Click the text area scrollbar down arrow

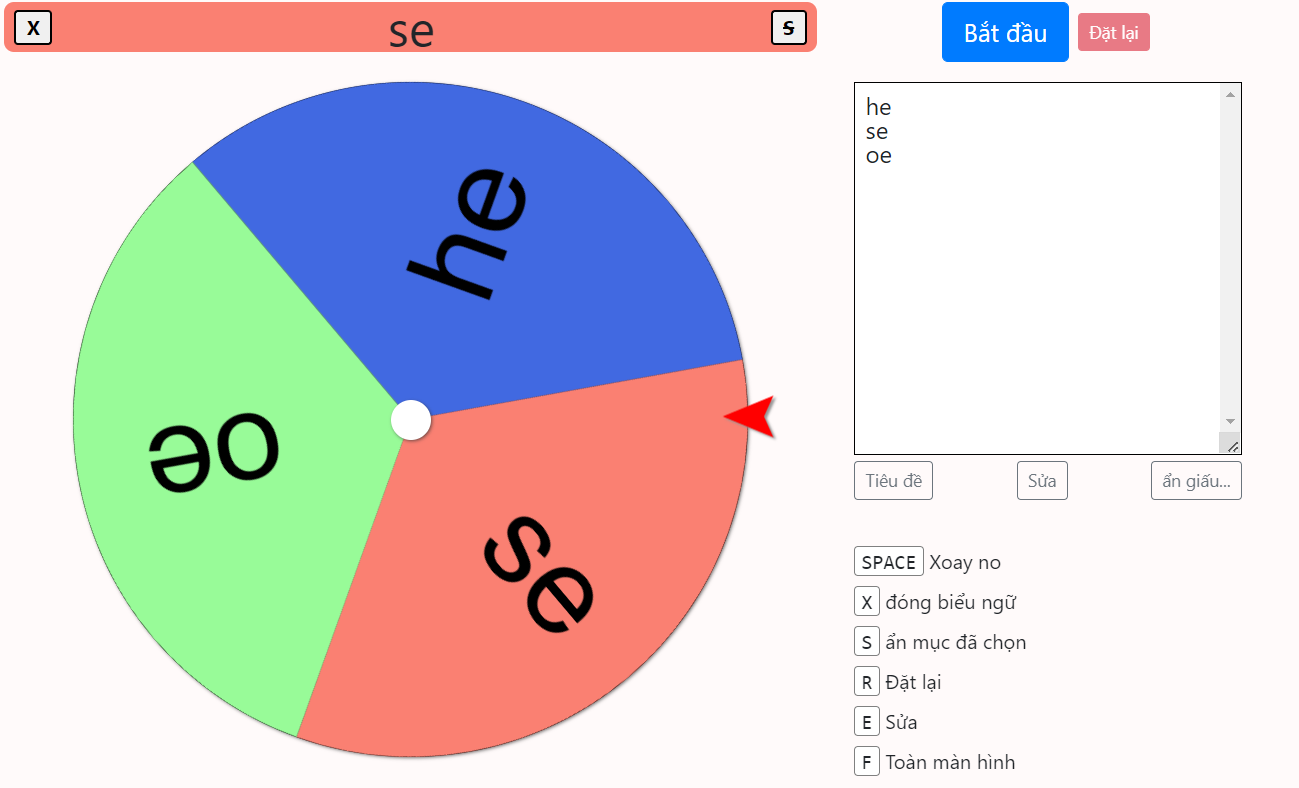pos(1230,422)
